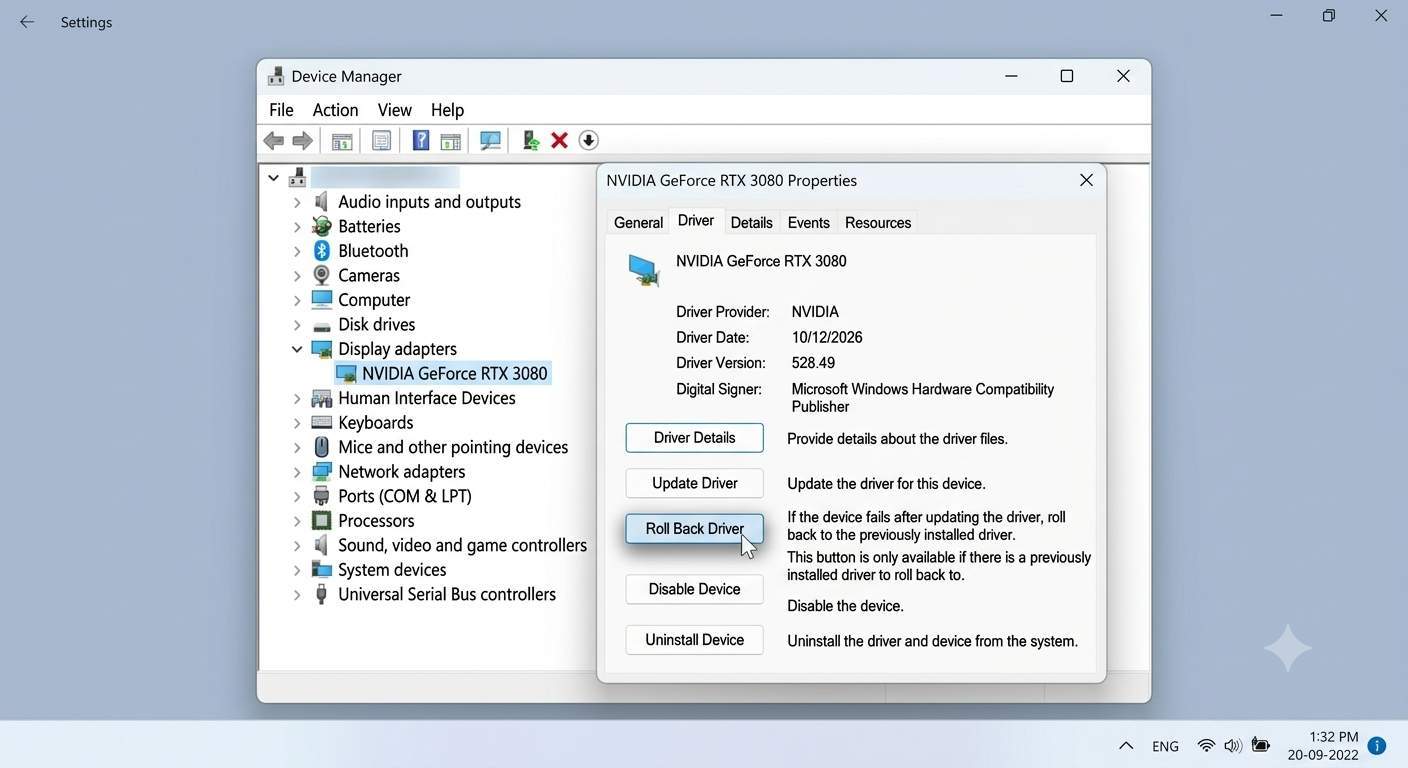
Task: Expand Sound, video and game controllers chevron
Action: (x=297, y=545)
